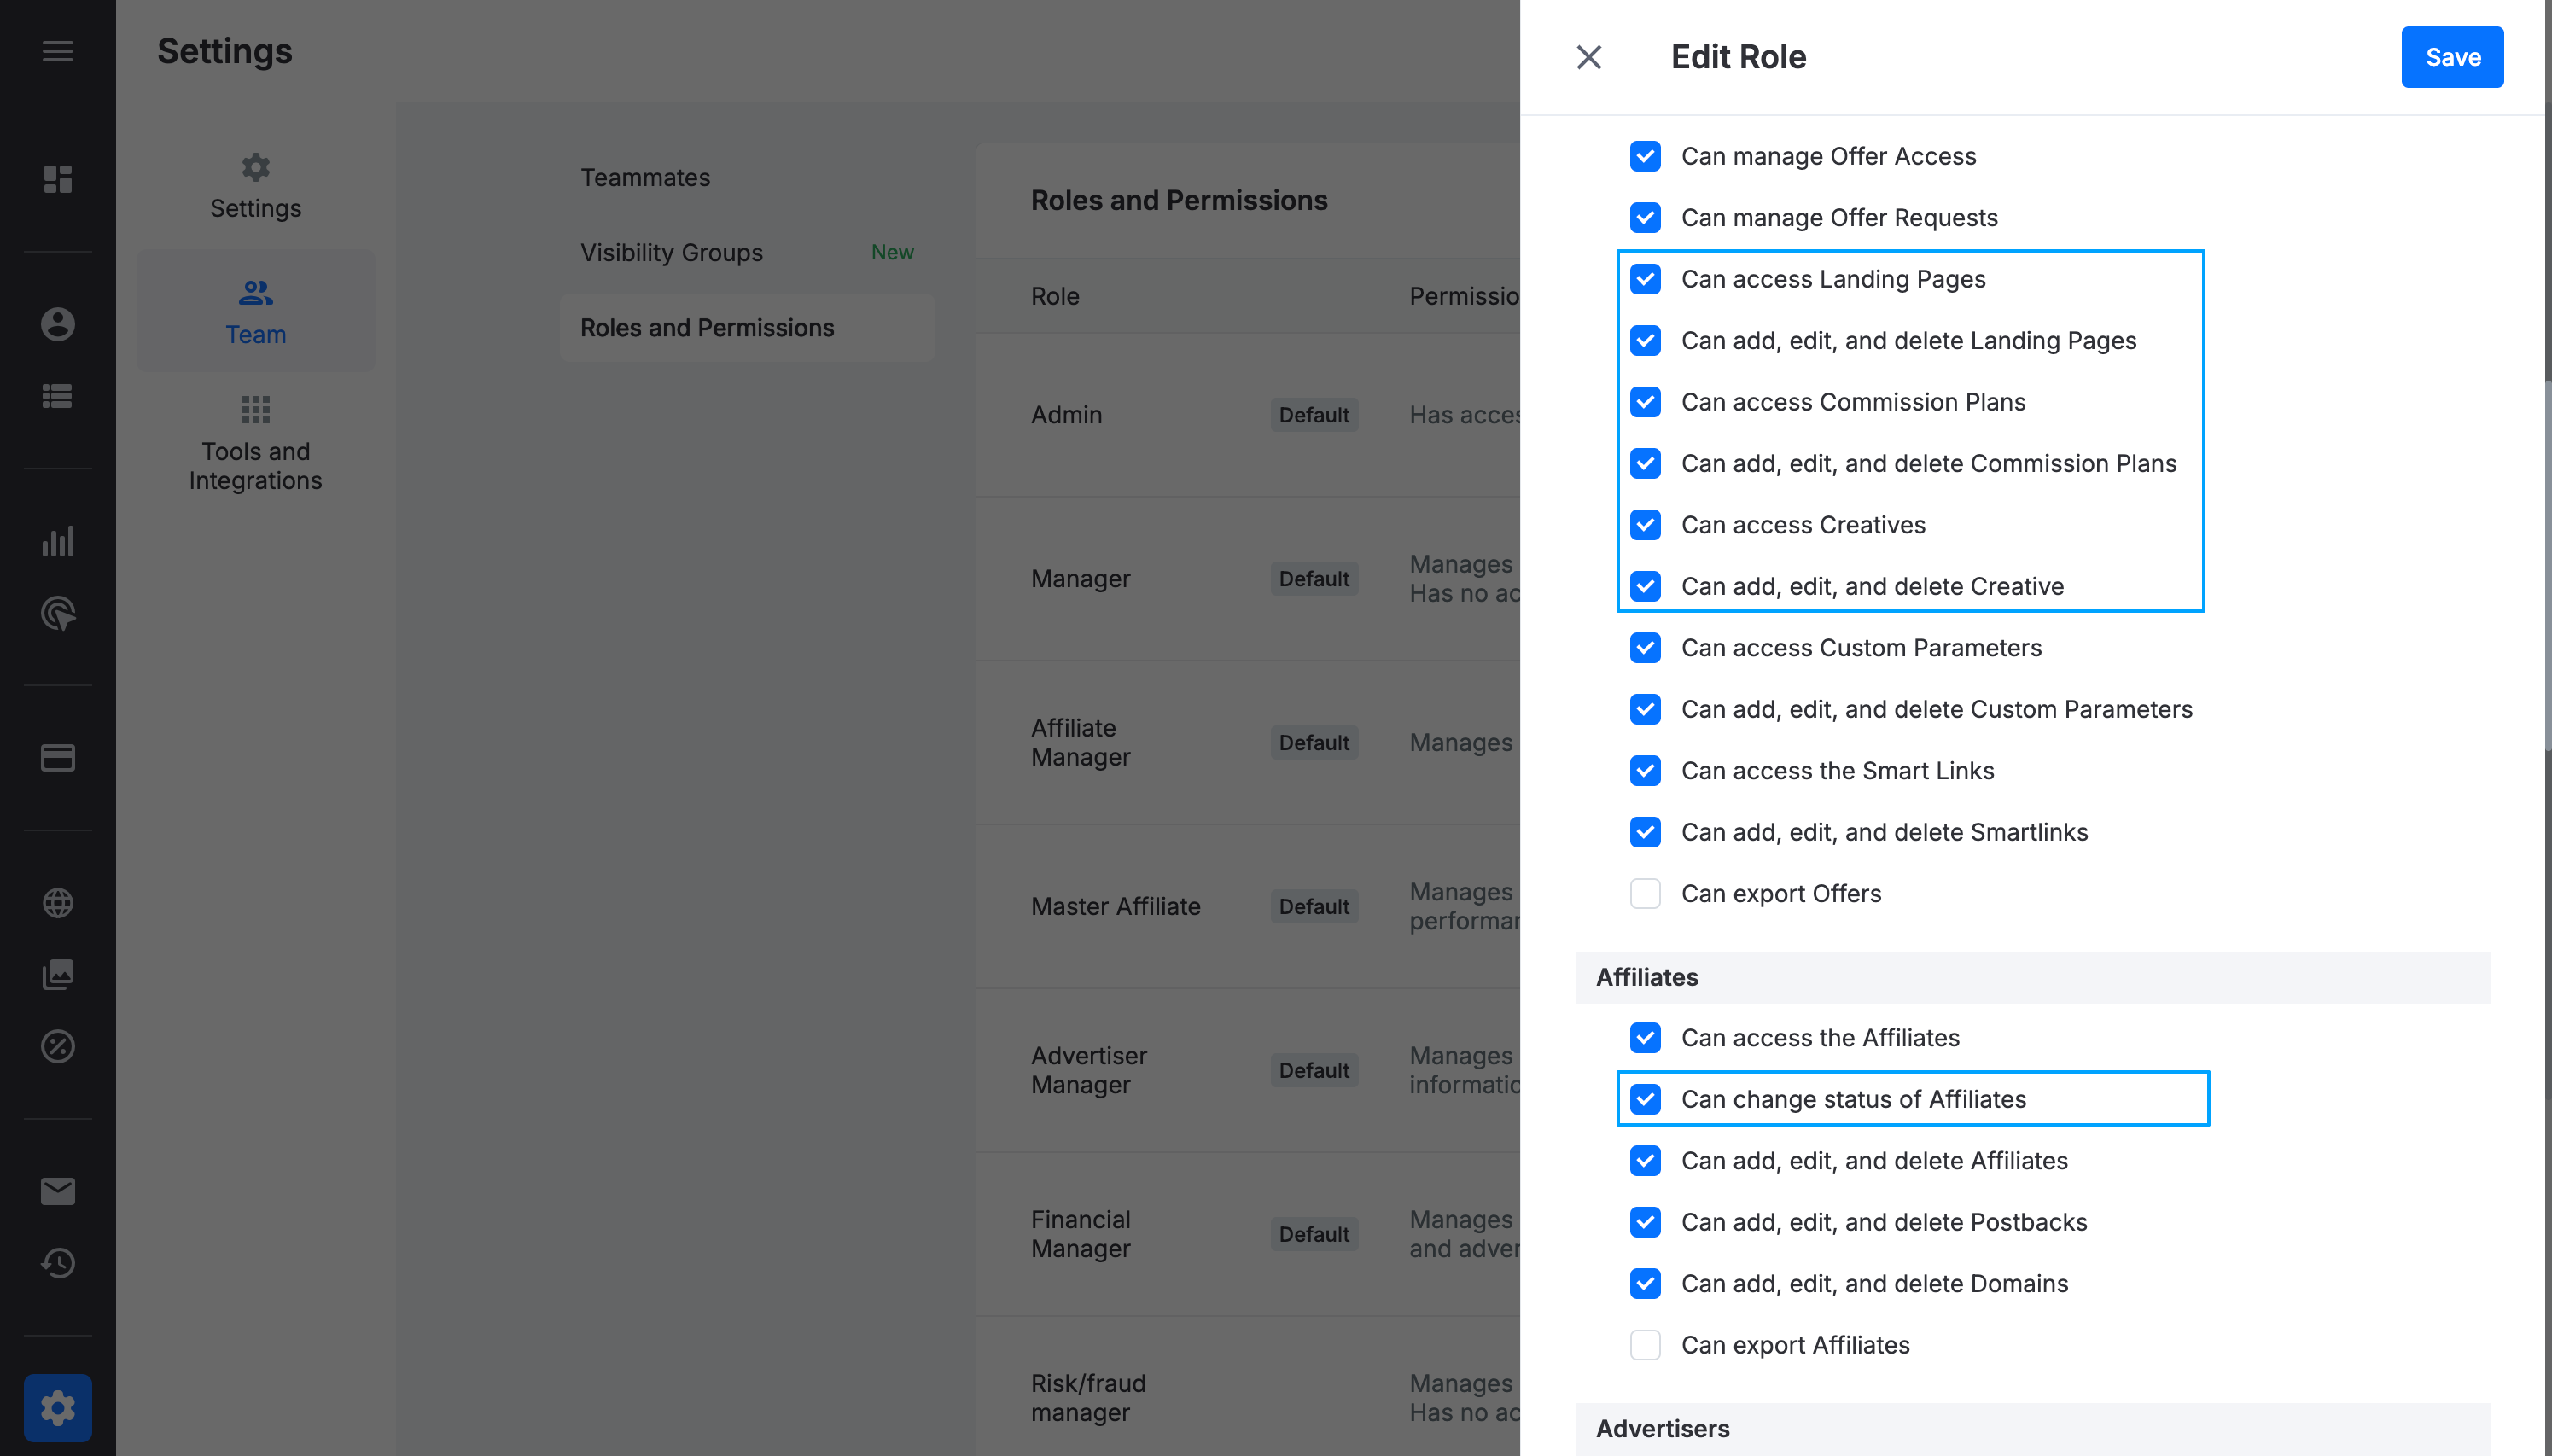Uncheck Can access Landing Pages
2552x1456 pixels.
pos(1645,279)
